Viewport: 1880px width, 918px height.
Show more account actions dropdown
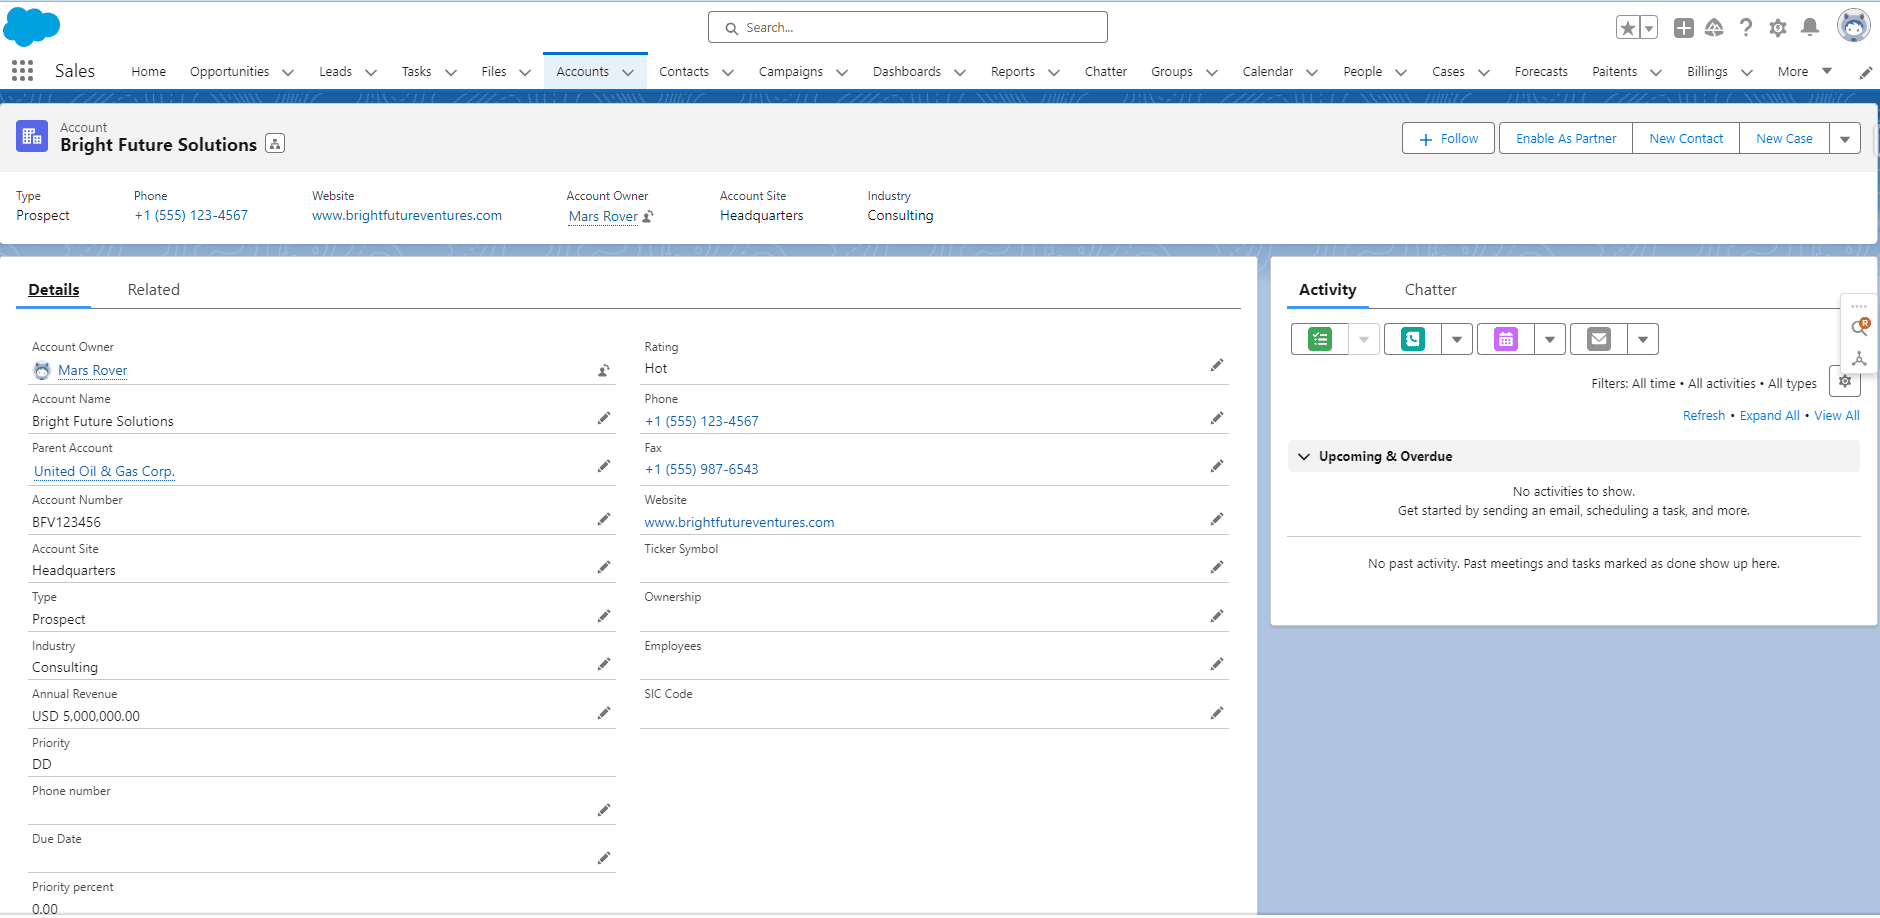tap(1845, 138)
